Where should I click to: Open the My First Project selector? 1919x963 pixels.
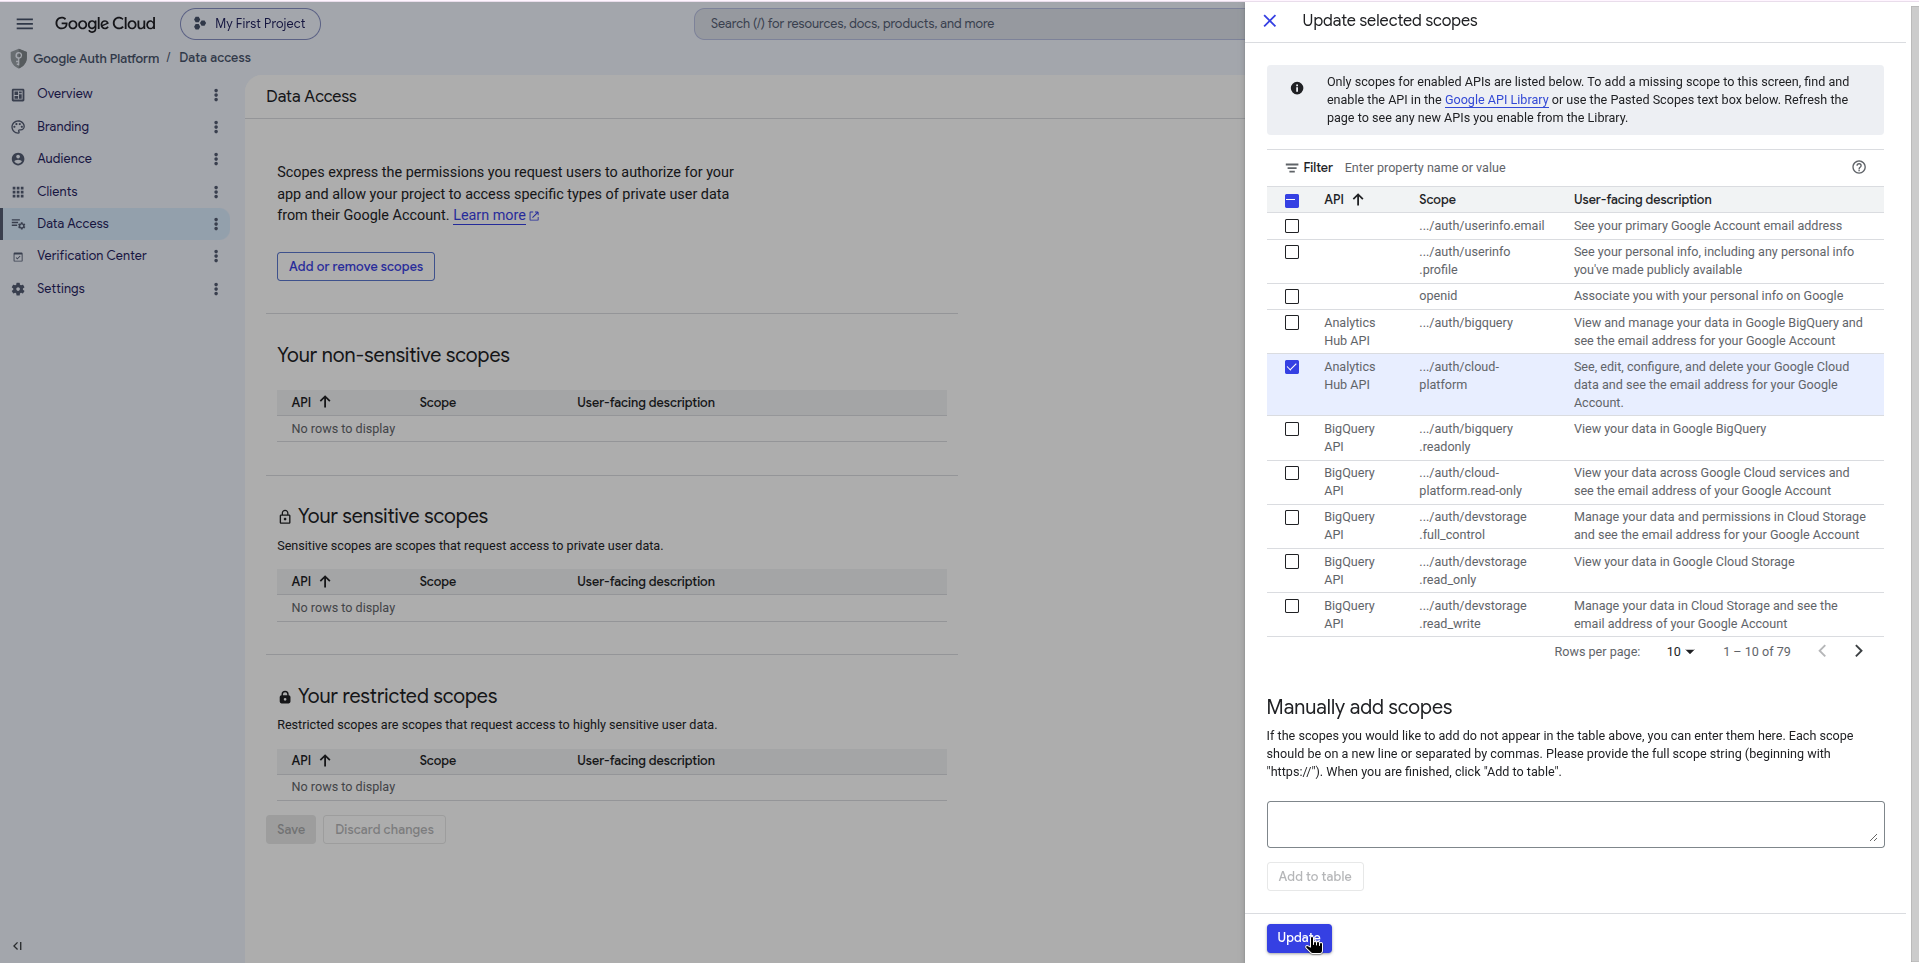point(250,23)
